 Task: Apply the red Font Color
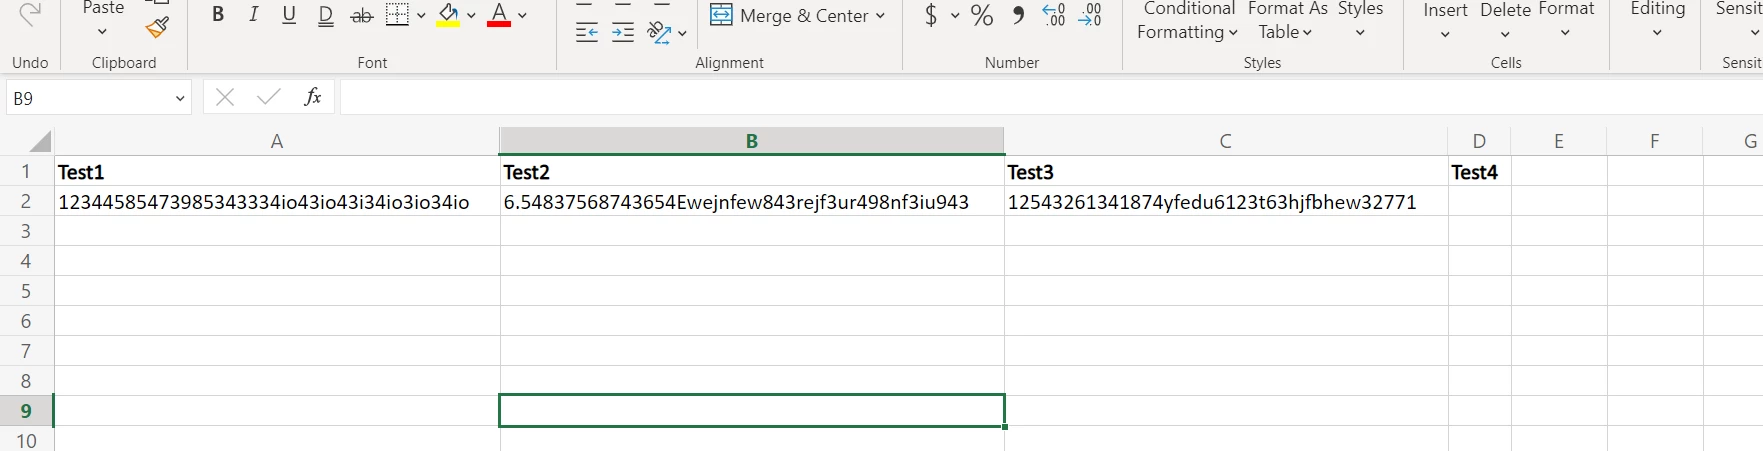coord(499,15)
